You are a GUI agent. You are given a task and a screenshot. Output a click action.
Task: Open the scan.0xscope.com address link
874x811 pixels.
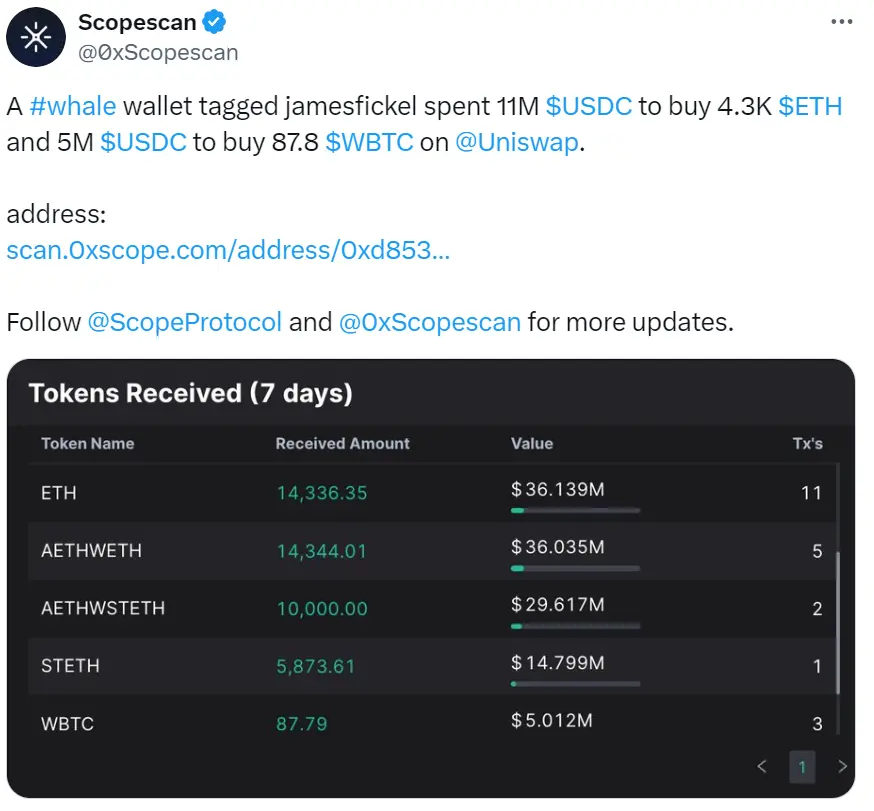pyautogui.click(x=229, y=250)
